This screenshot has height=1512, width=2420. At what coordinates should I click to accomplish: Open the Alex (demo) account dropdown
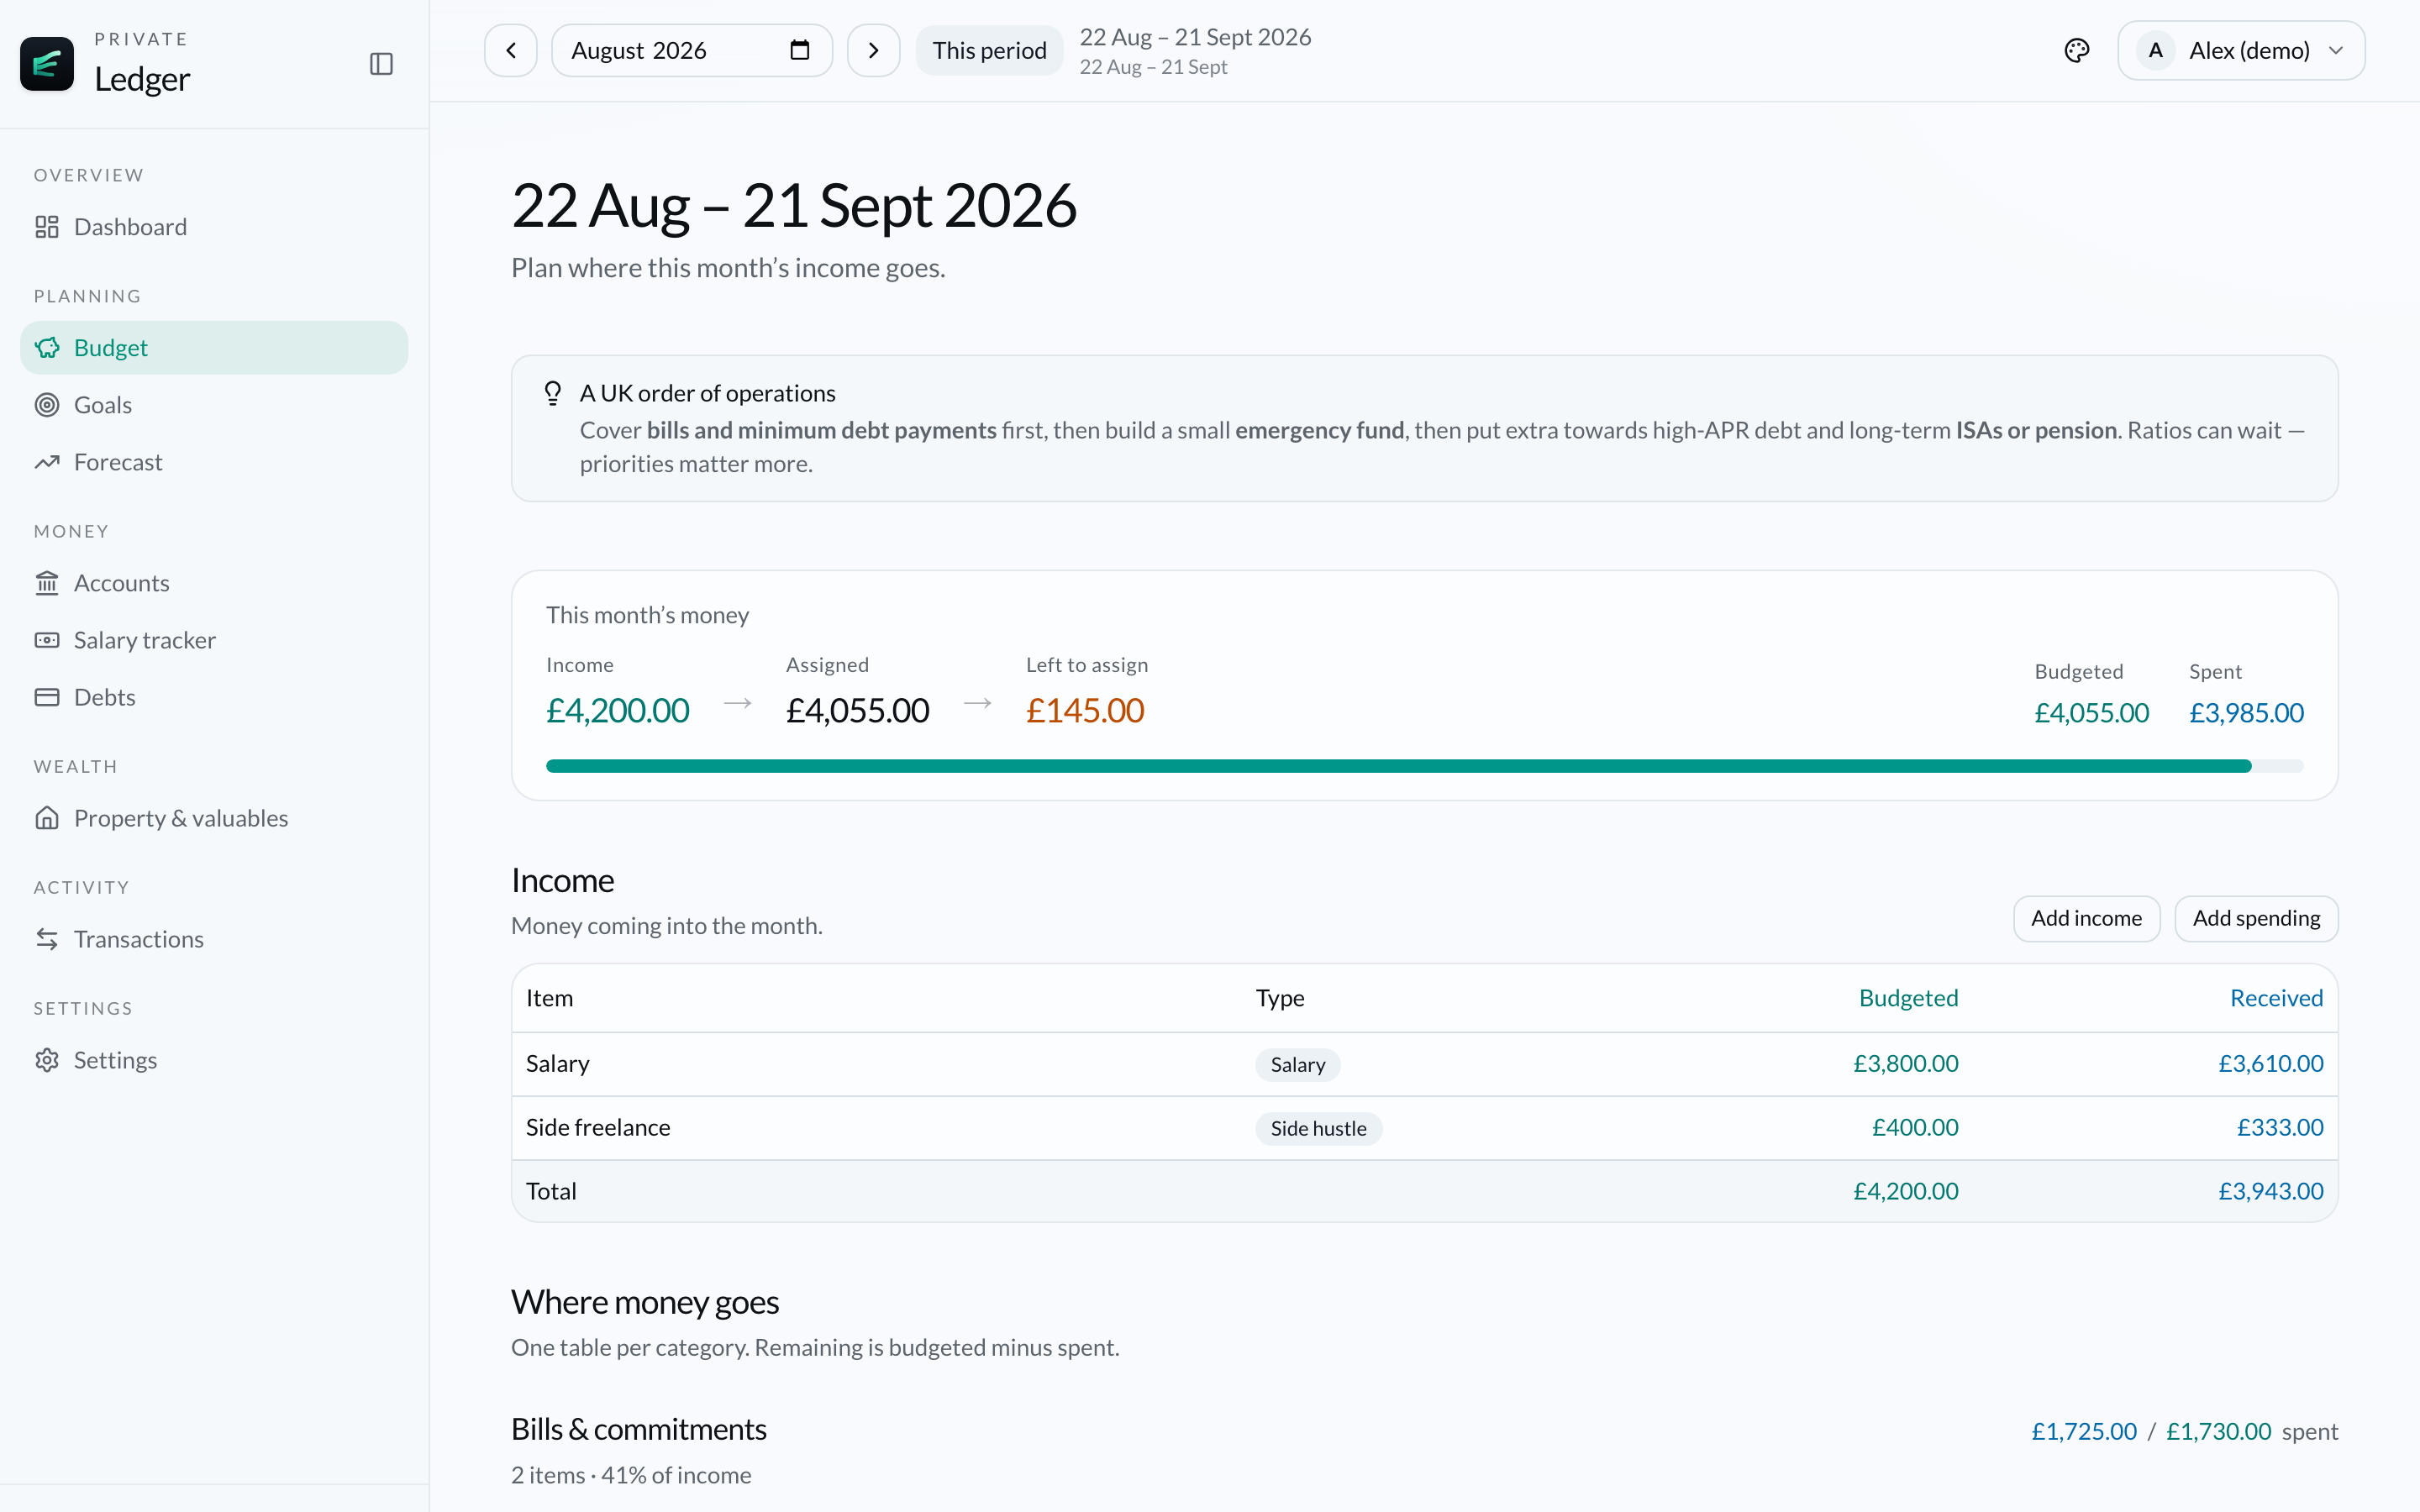coord(2241,50)
